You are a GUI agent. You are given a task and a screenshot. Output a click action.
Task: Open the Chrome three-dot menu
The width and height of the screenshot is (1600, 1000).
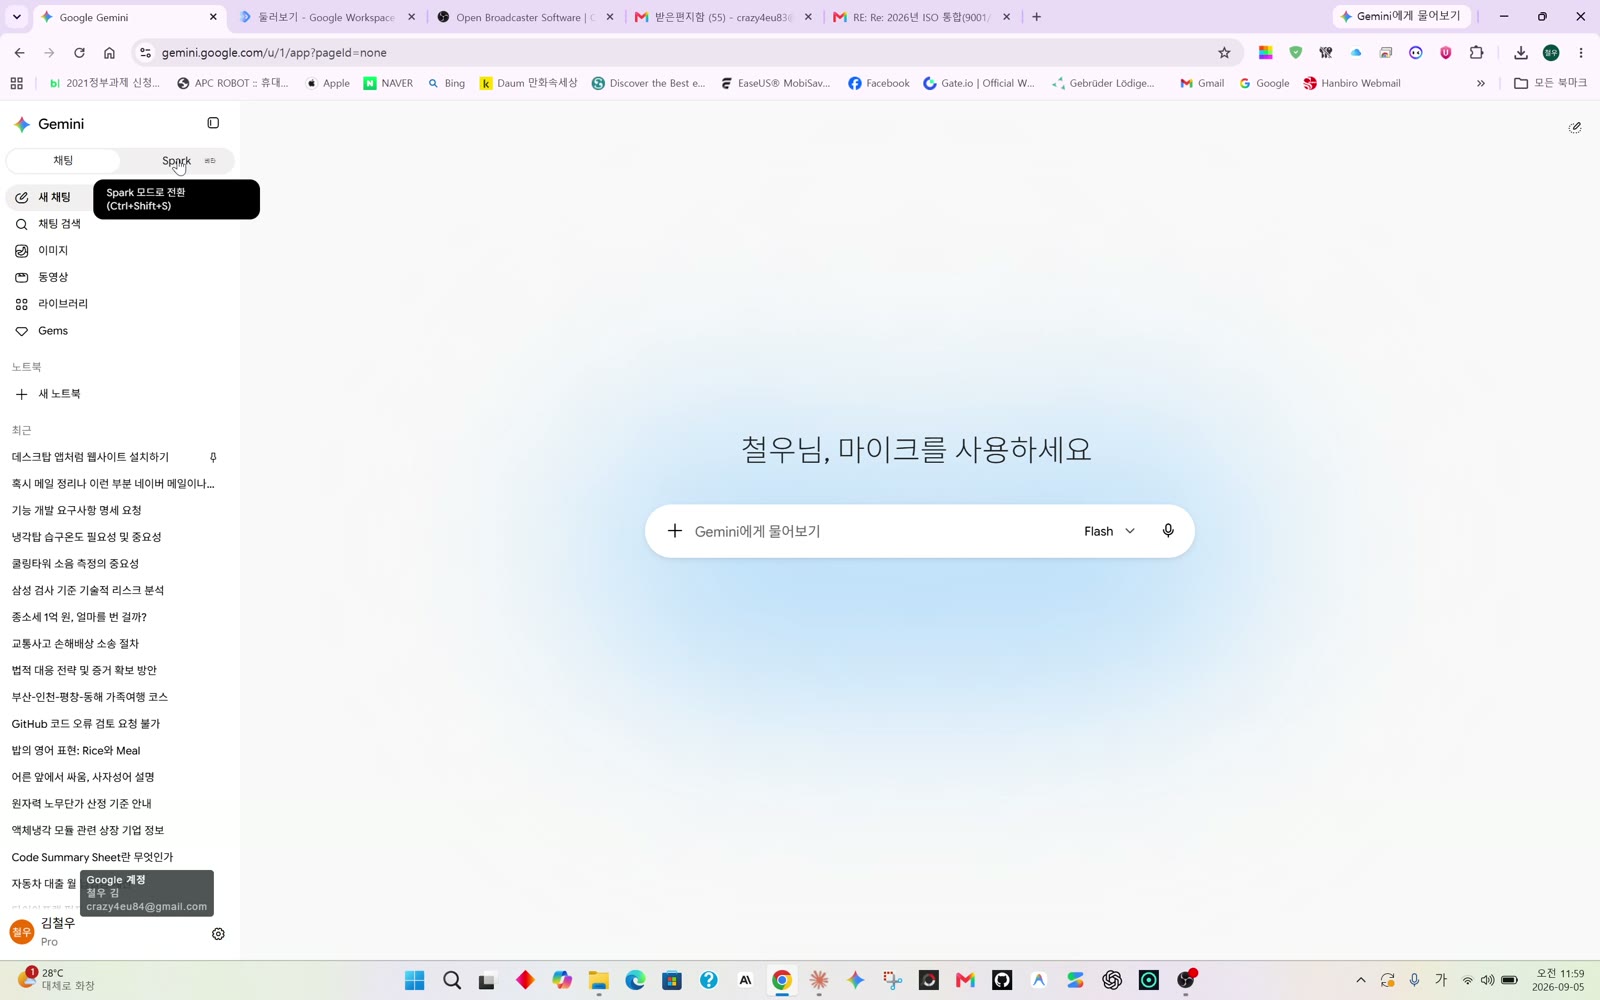(1581, 53)
